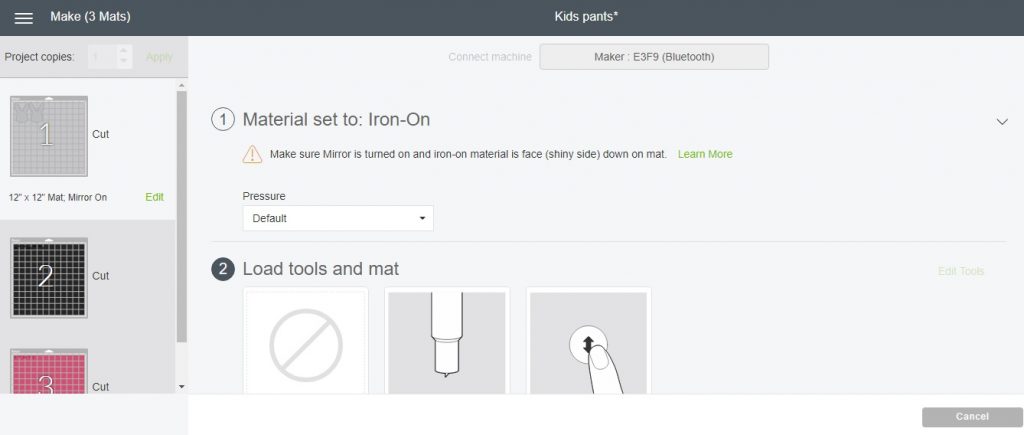The width and height of the screenshot is (1024, 435).
Task: Click step 1 circle indicator
Action: coord(223,120)
